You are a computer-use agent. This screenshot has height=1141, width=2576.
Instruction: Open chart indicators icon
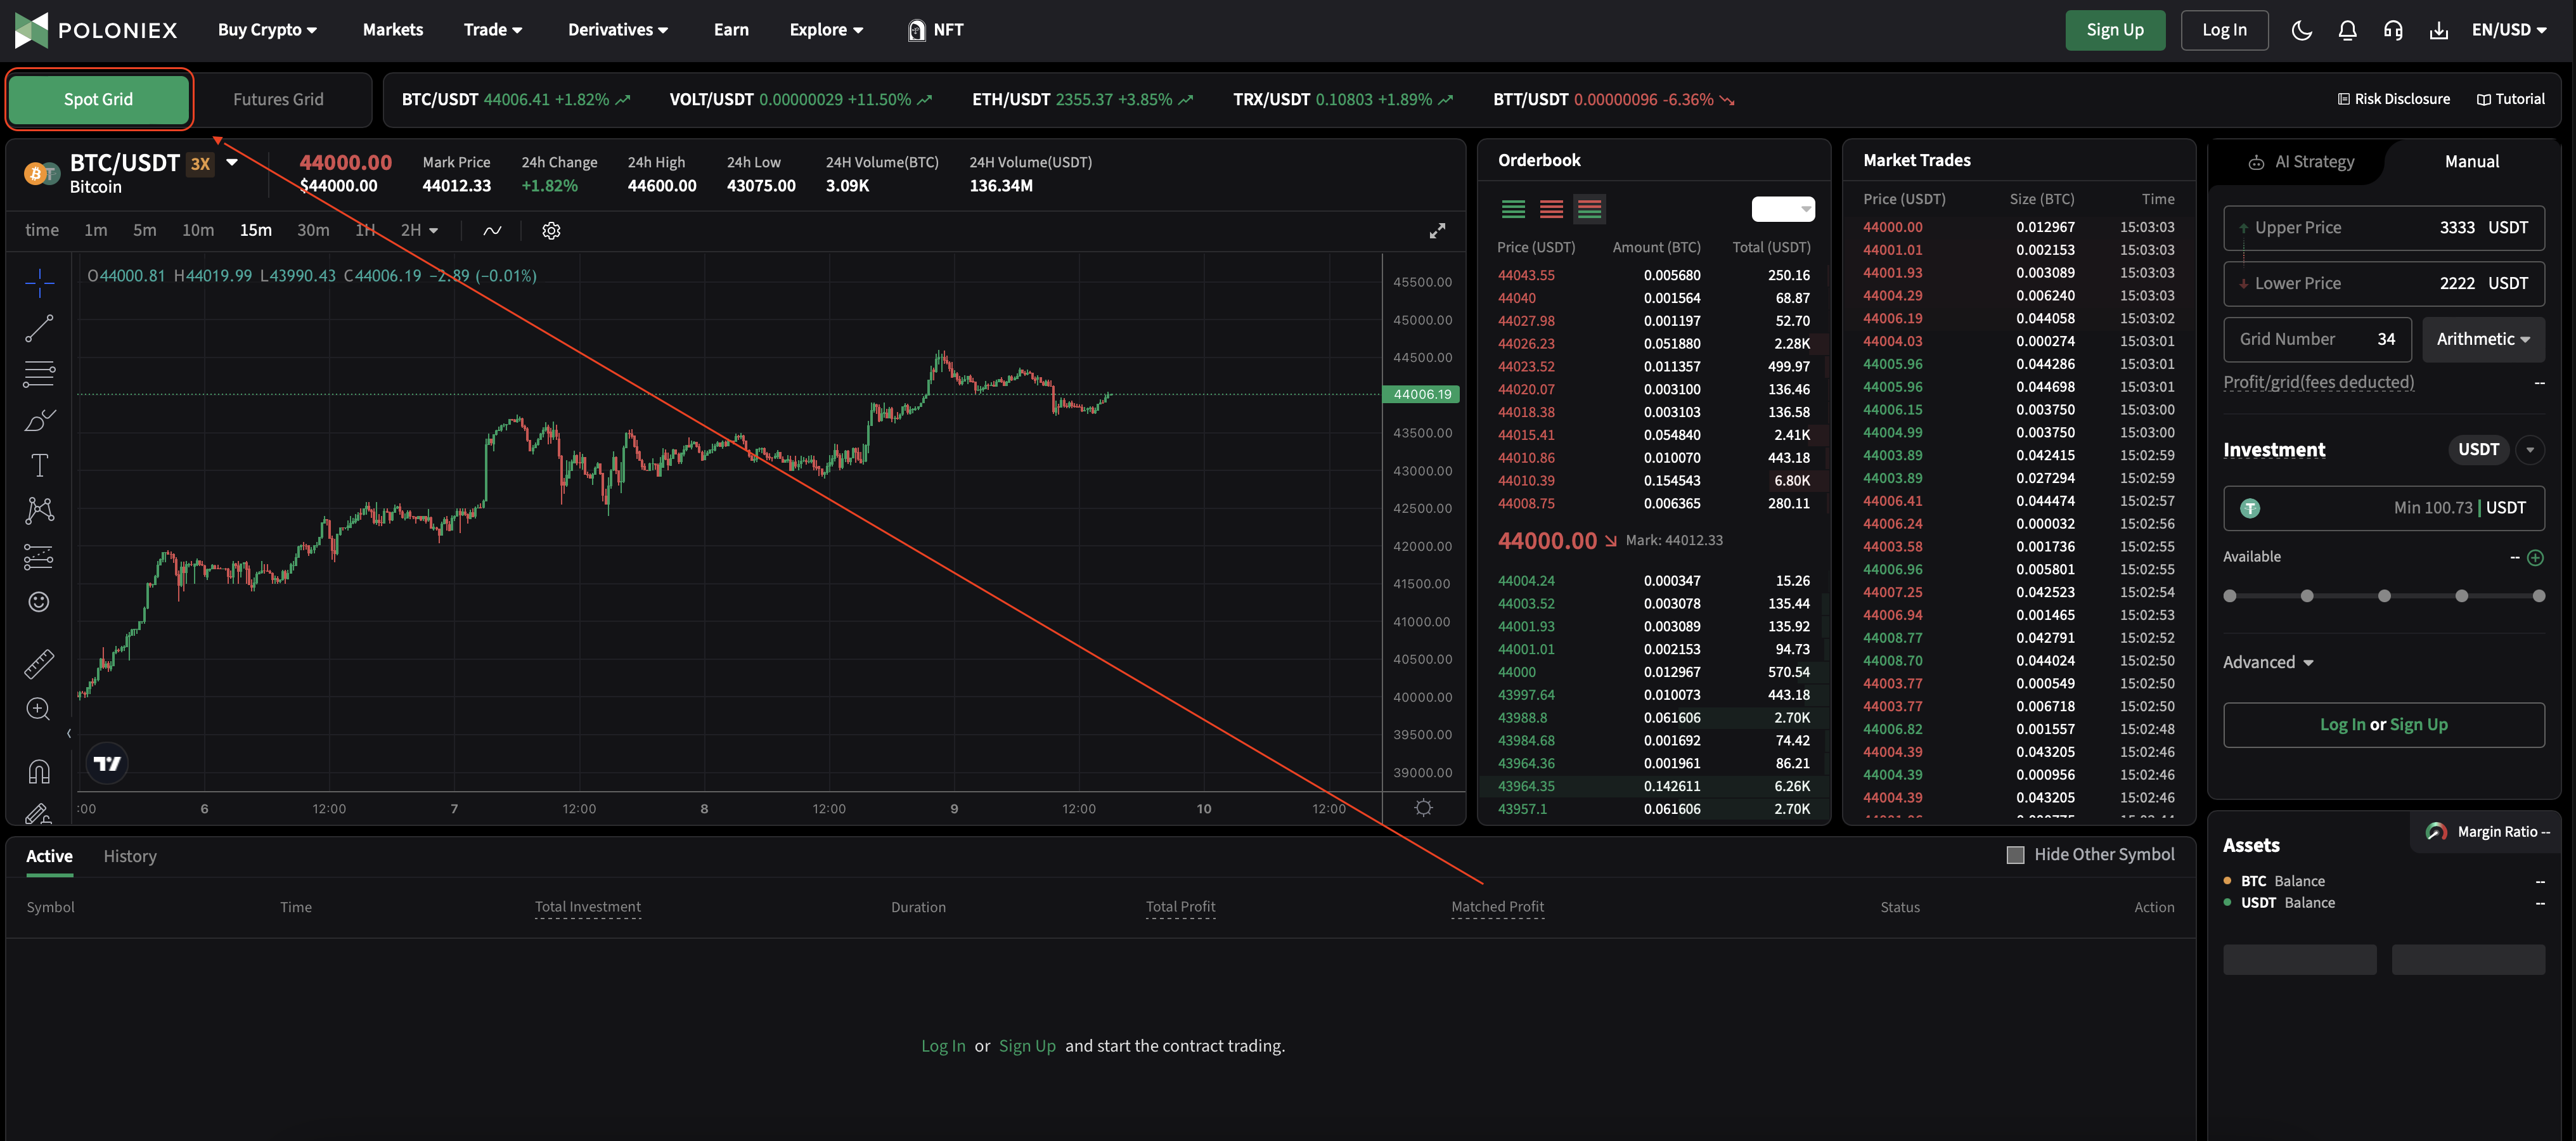(492, 231)
